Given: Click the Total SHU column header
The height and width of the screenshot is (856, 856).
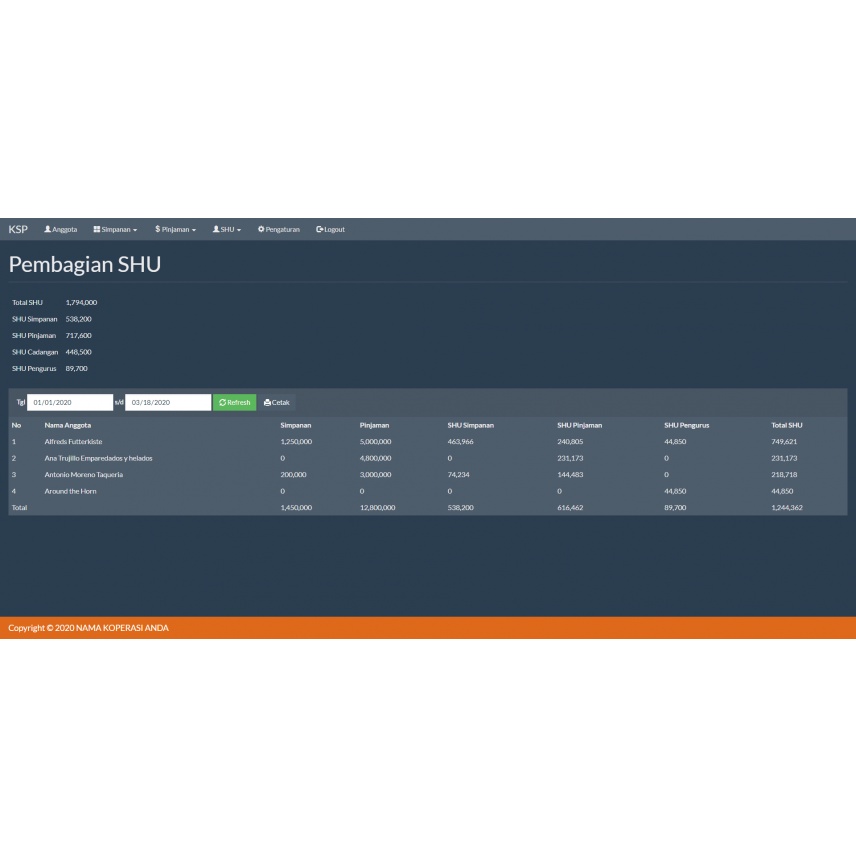Looking at the screenshot, I should (x=787, y=425).
